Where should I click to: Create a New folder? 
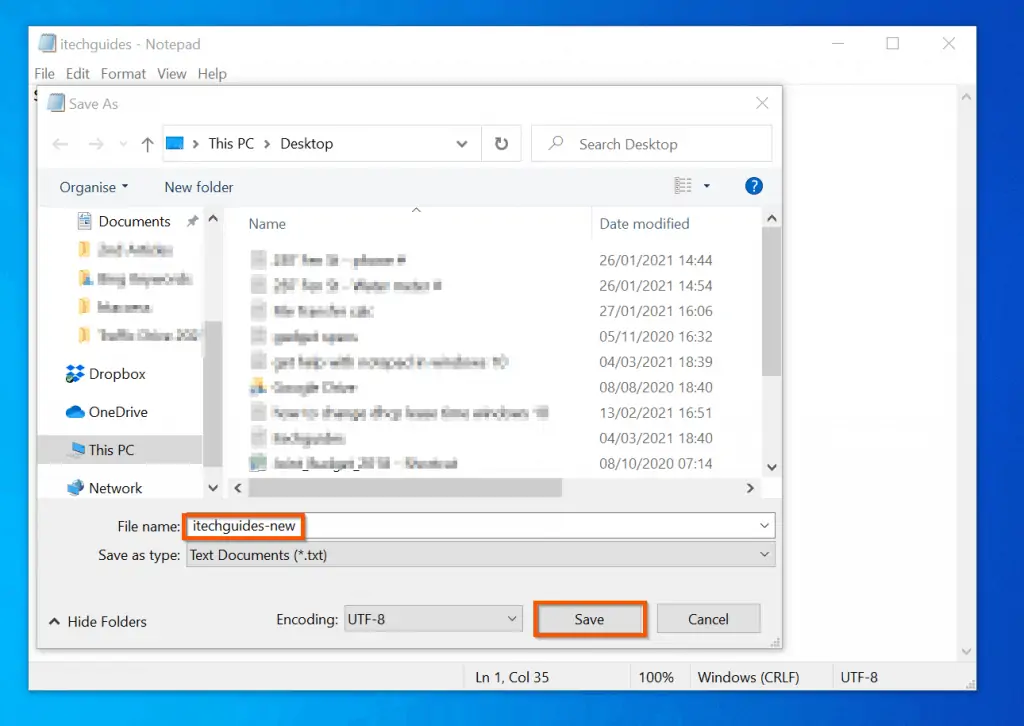tap(199, 187)
